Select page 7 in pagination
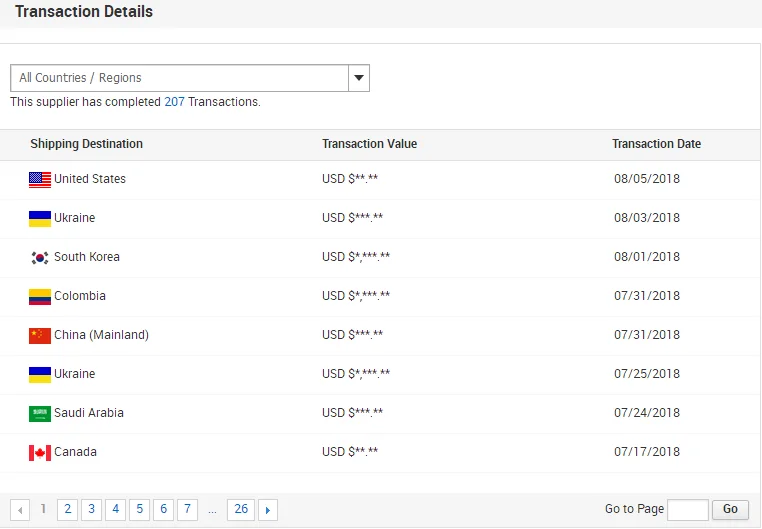The height and width of the screenshot is (529, 762). click(187, 510)
